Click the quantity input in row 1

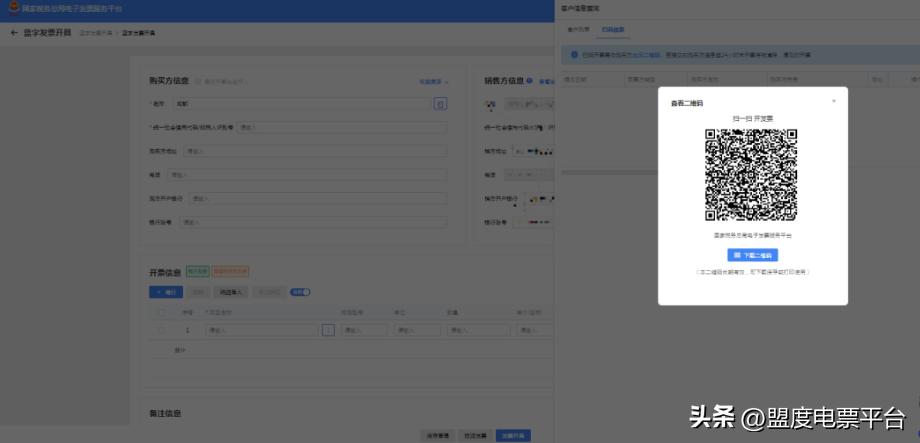tap(479, 330)
